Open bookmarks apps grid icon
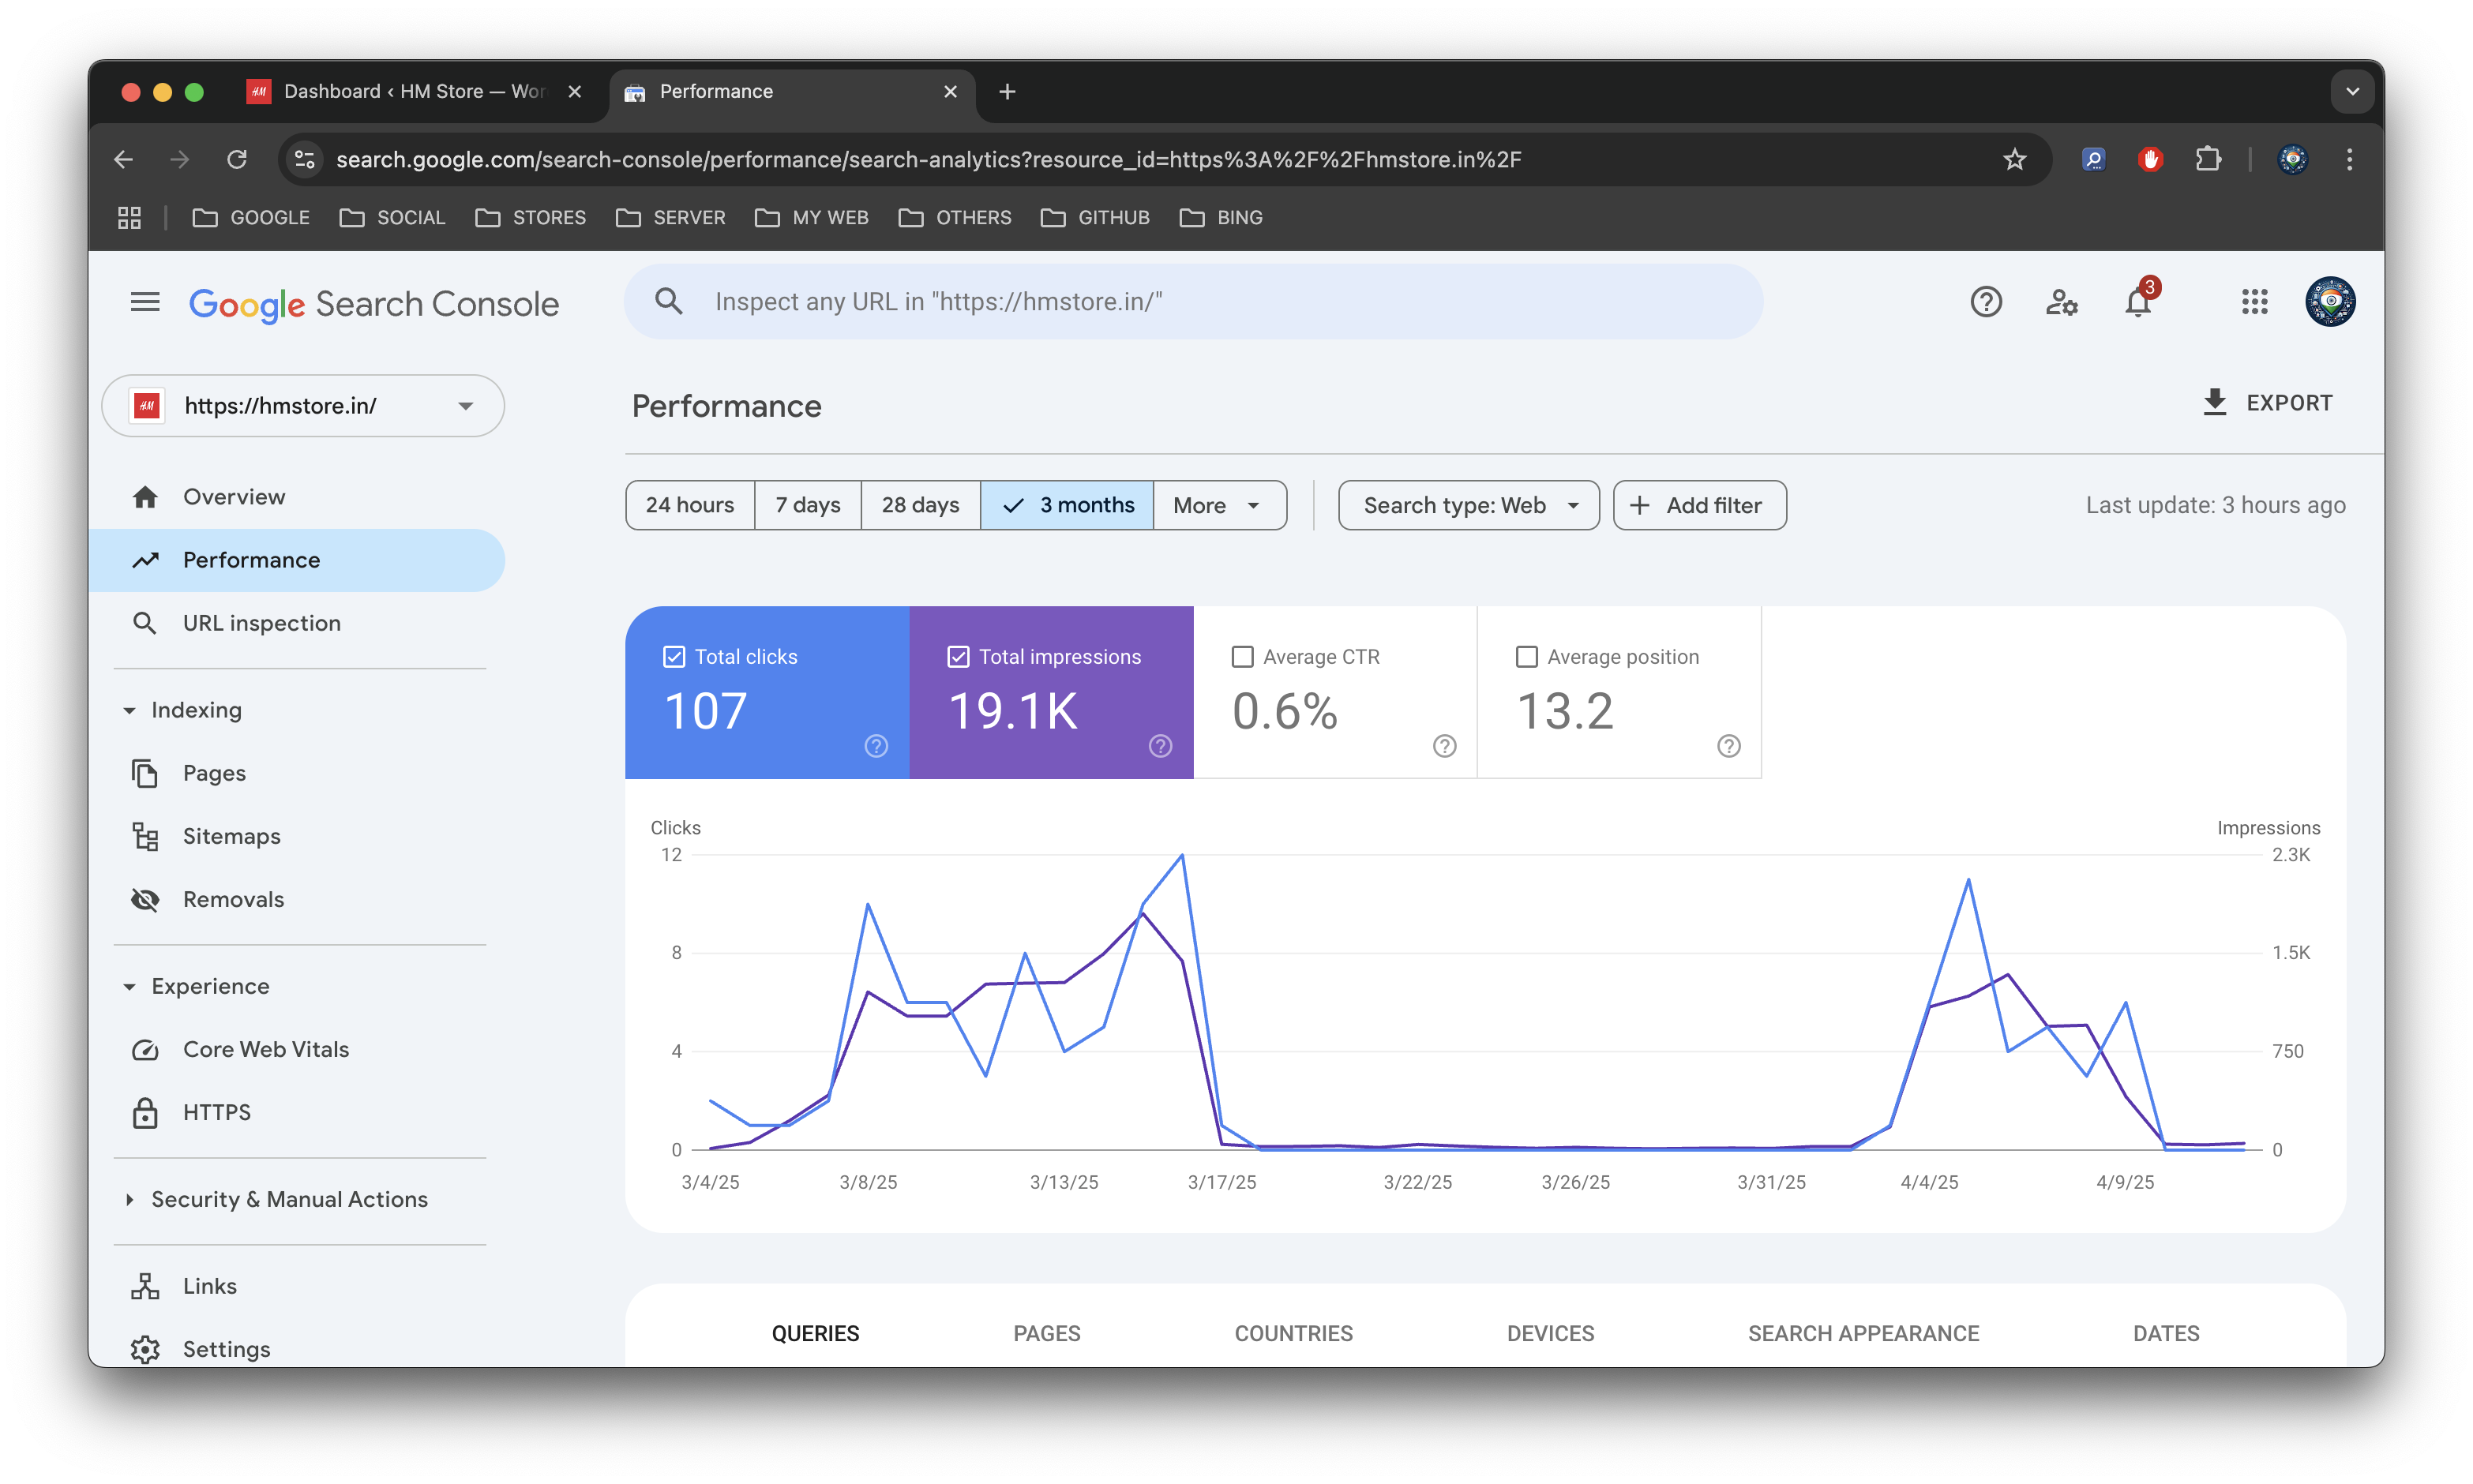 (x=129, y=218)
